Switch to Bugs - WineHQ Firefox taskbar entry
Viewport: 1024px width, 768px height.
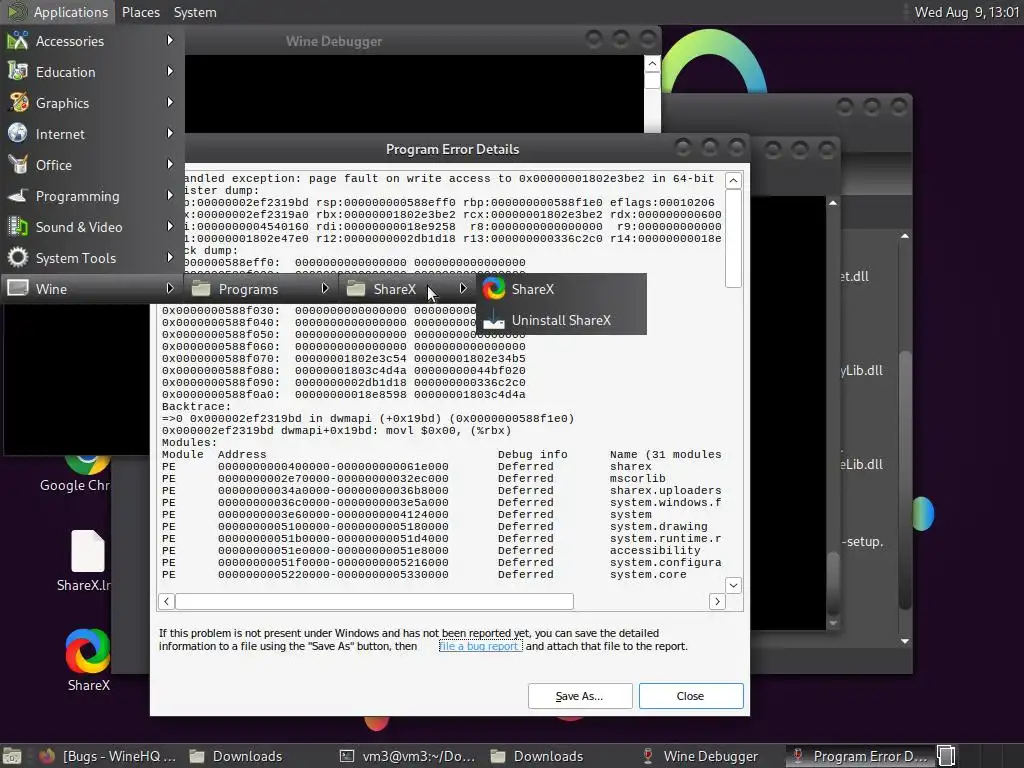108,756
